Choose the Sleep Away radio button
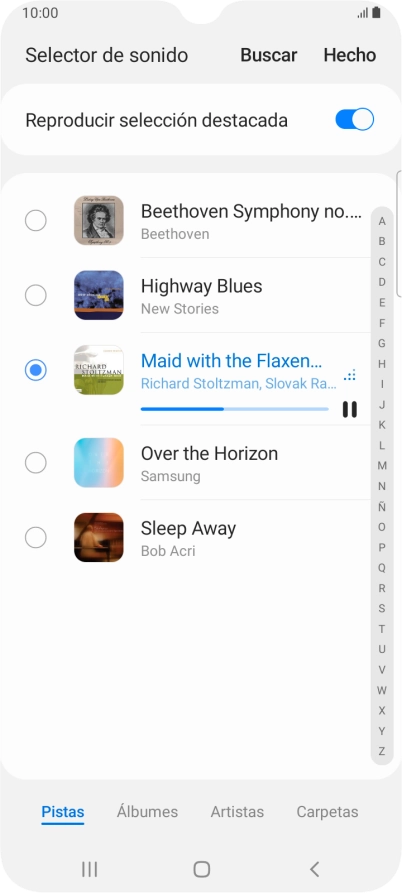The height and width of the screenshot is (893, 402). pyautogui.click(x=35, y=537)
